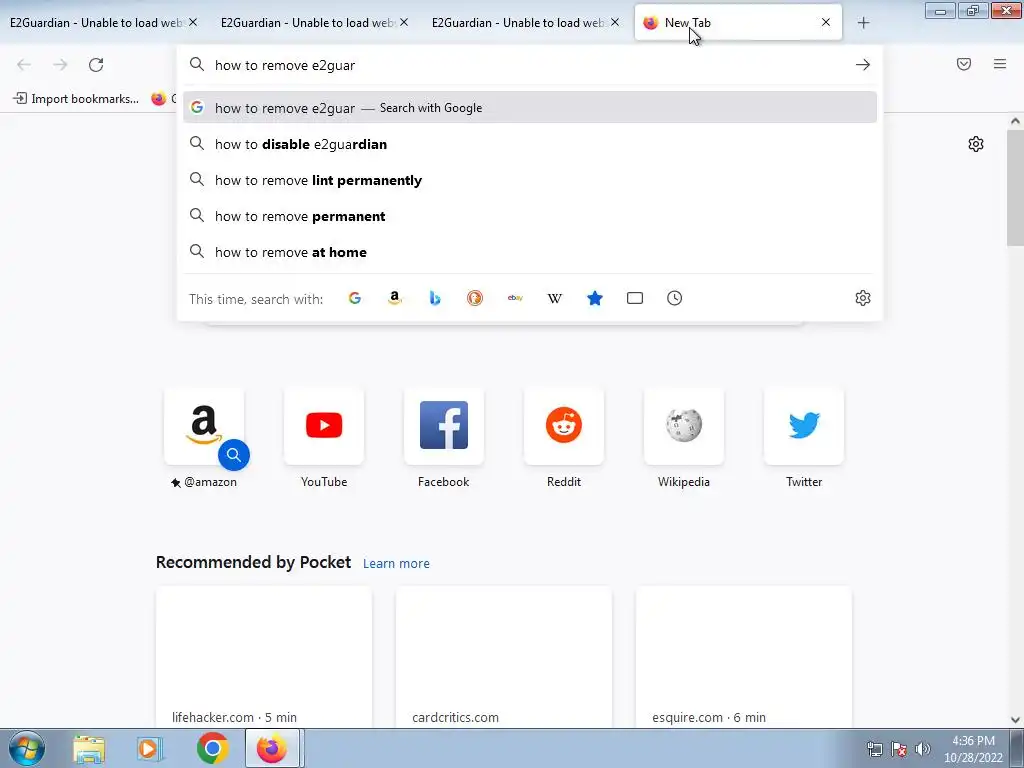Open the Save to Pocket icon
The image size is (1024, 768).
click(964, 64)
